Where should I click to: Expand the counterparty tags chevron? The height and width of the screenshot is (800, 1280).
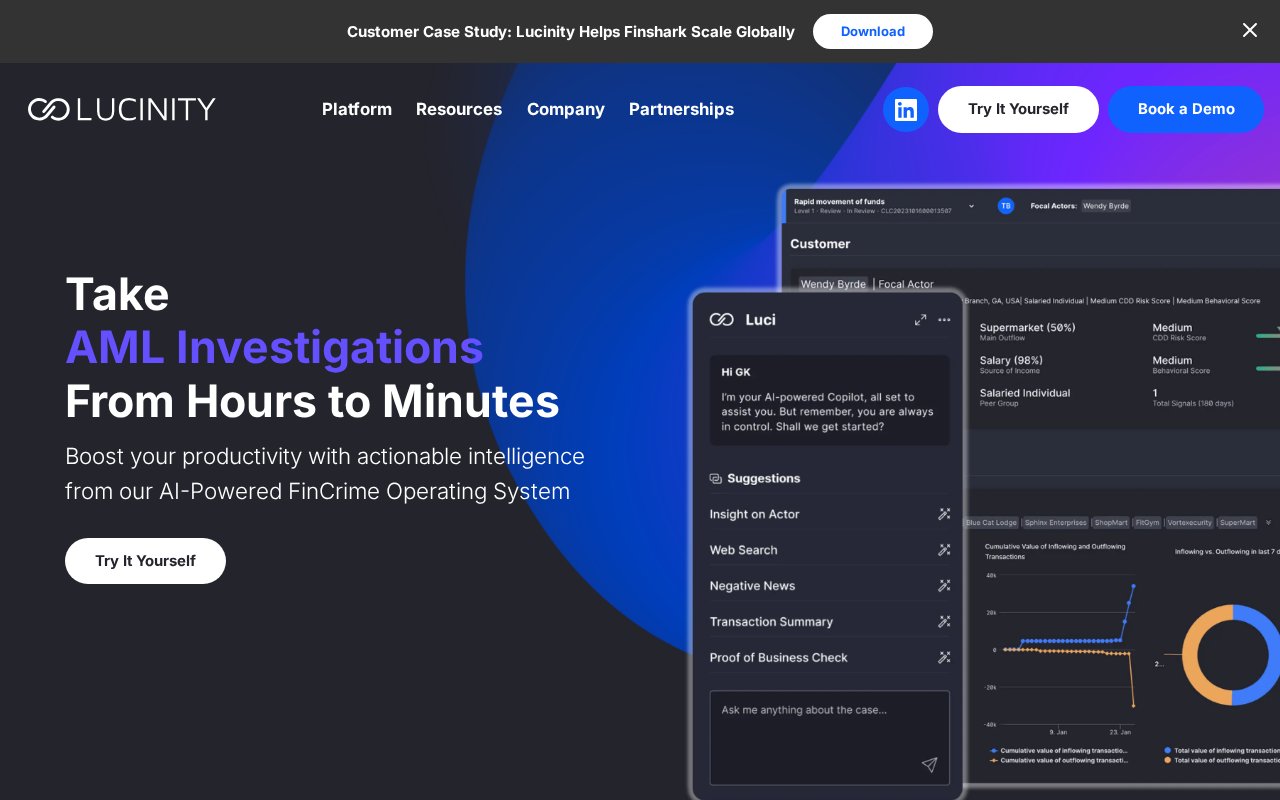[x=1269, y=523]
